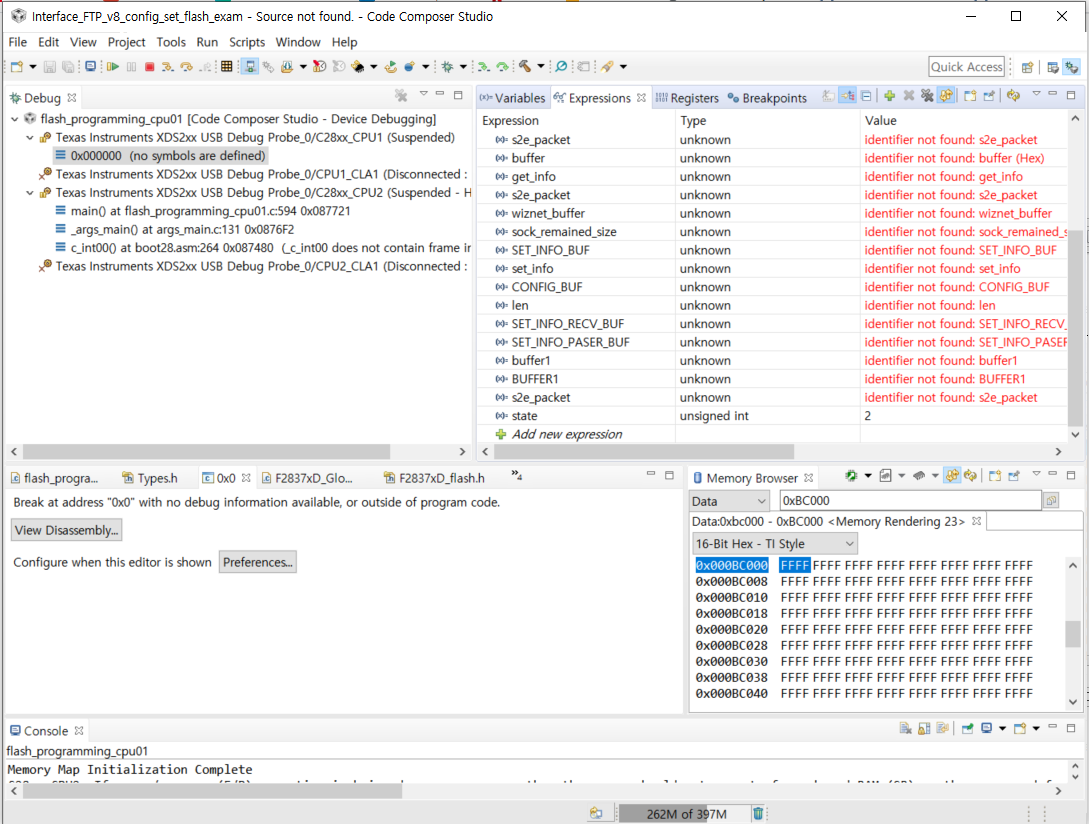Toggle continuous refresh in Memory Browser
Viewport: 1089px width, 824px height.
pyautogui.click(x=952, y=476)
